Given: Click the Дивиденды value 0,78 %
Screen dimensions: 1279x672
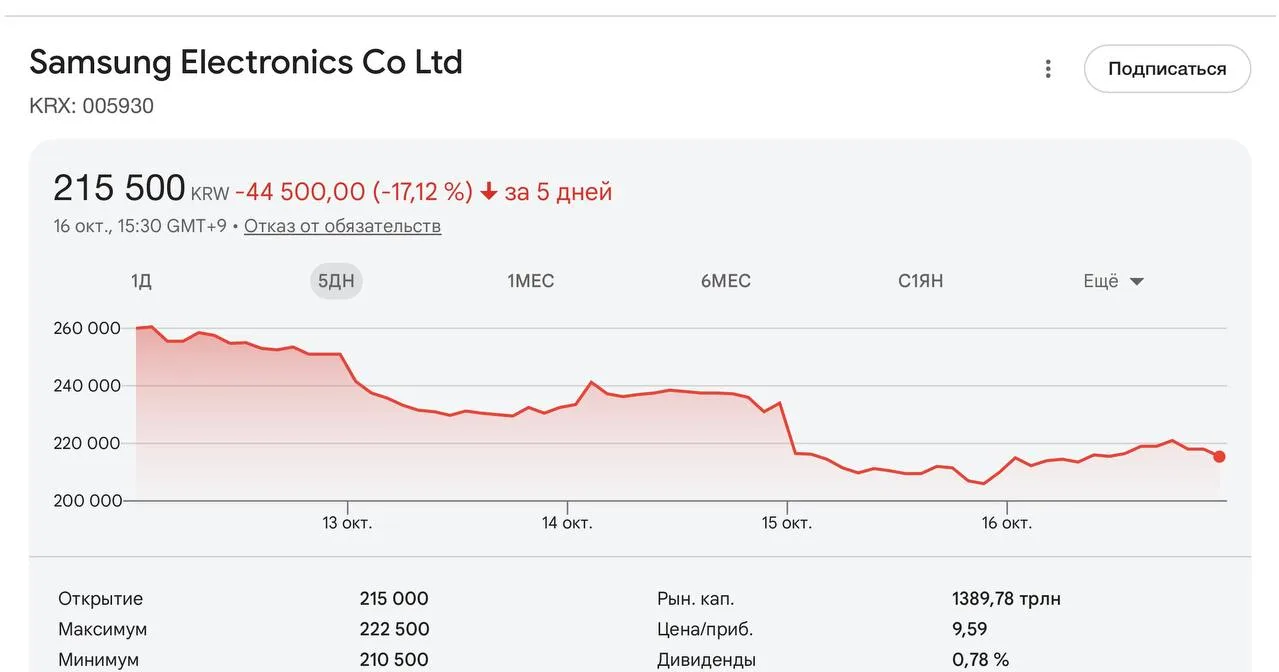Looking at the screenshot, I should point(980,660).
